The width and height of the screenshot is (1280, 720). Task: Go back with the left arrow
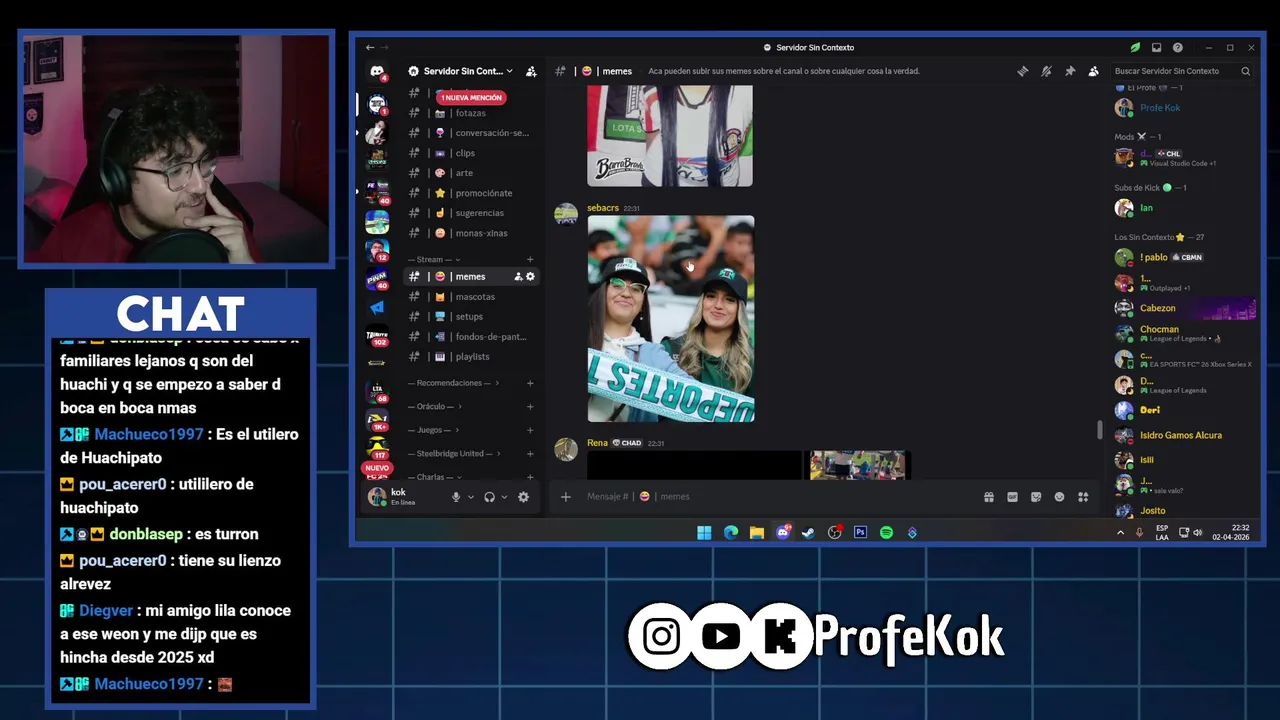pyautogui.click(x=370, y=47)
